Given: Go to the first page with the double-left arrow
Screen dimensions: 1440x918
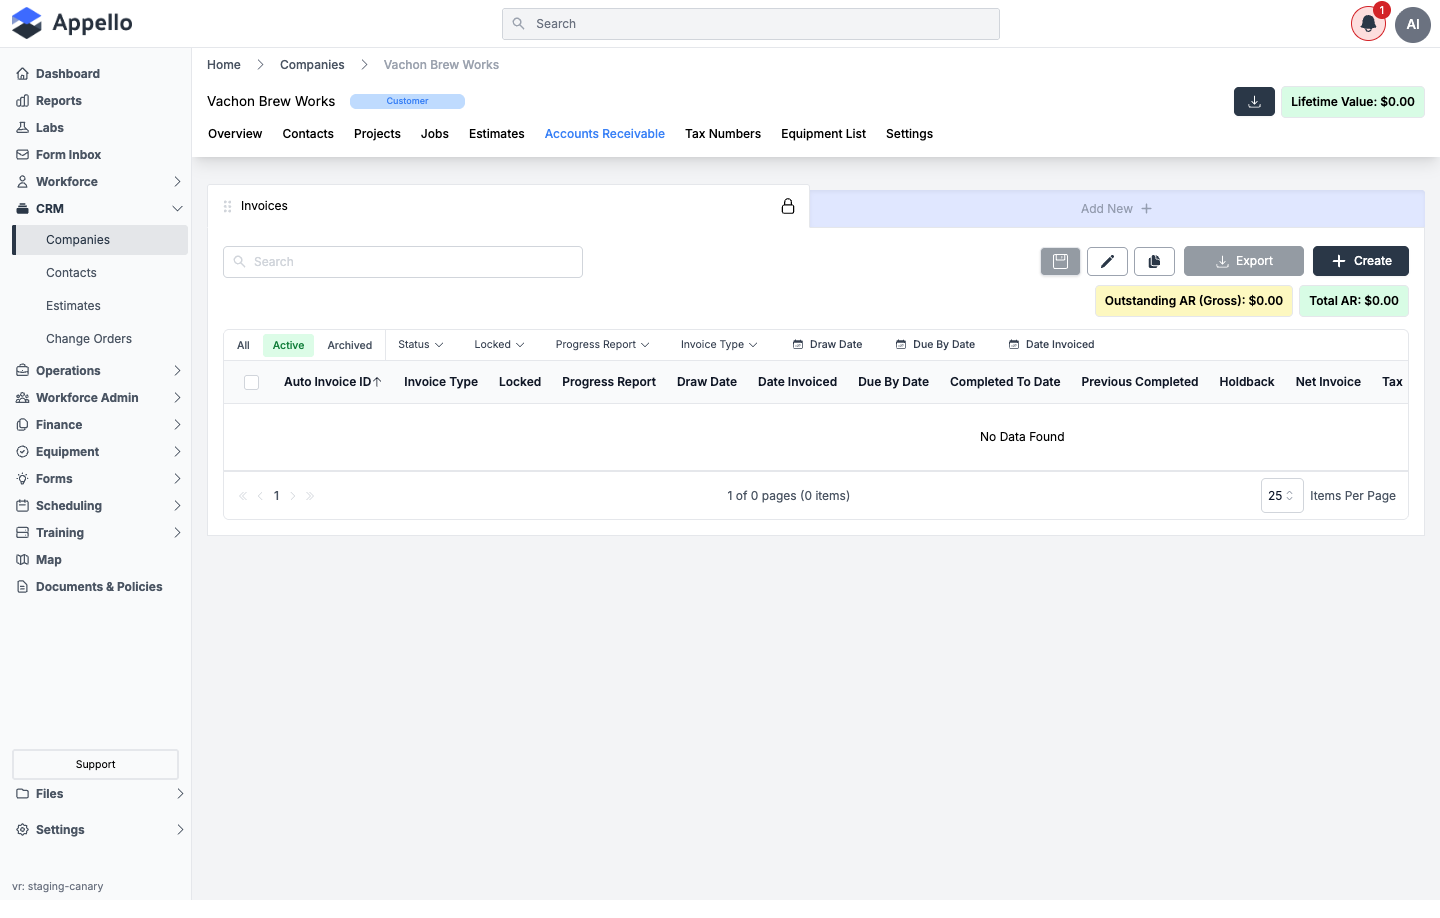Looking at the screenshot, I should click(243, 496).
